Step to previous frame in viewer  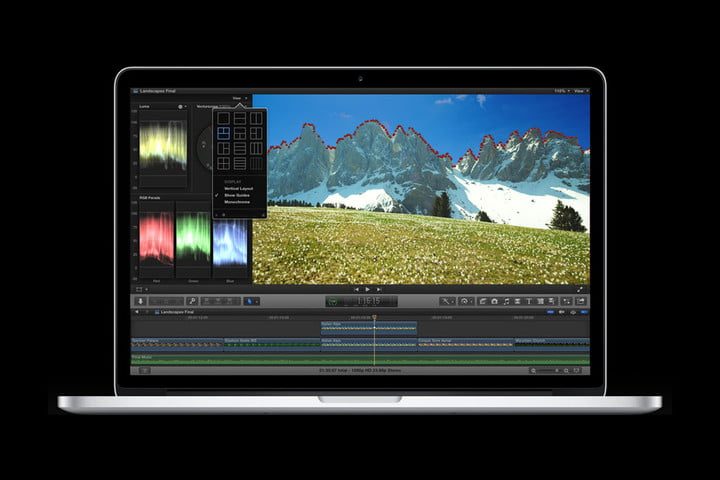356,289
